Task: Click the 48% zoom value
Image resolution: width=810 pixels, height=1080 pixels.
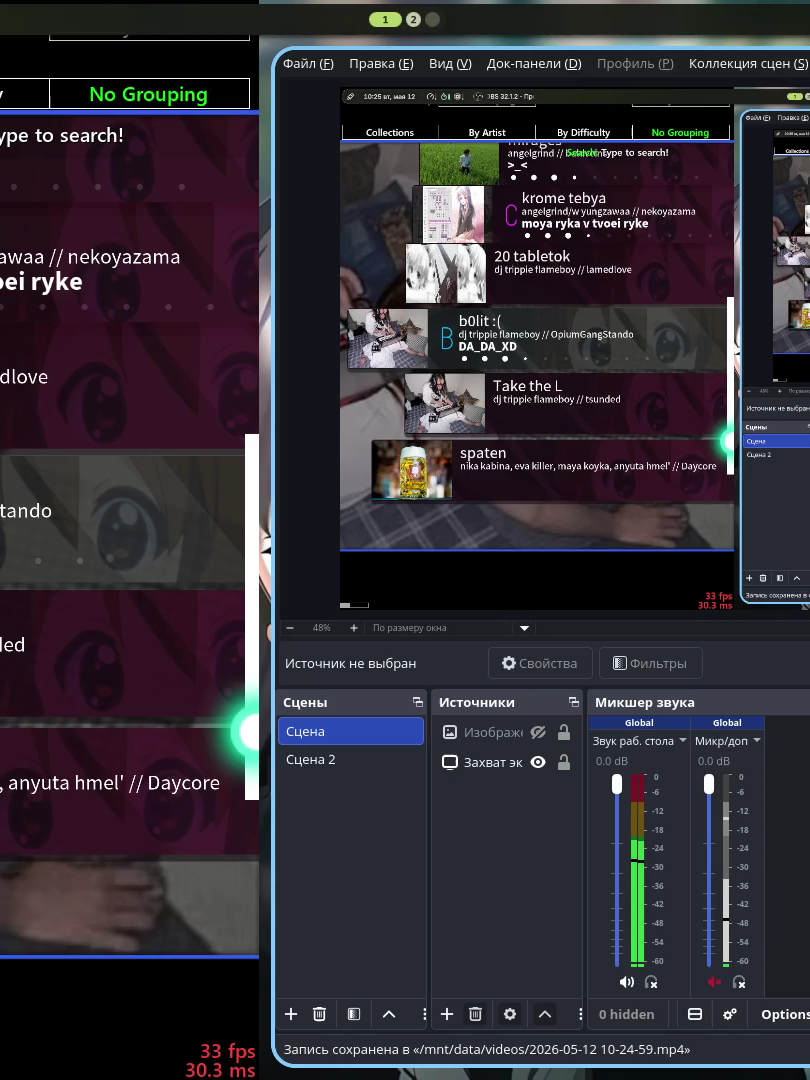Action: click(321, 627)
